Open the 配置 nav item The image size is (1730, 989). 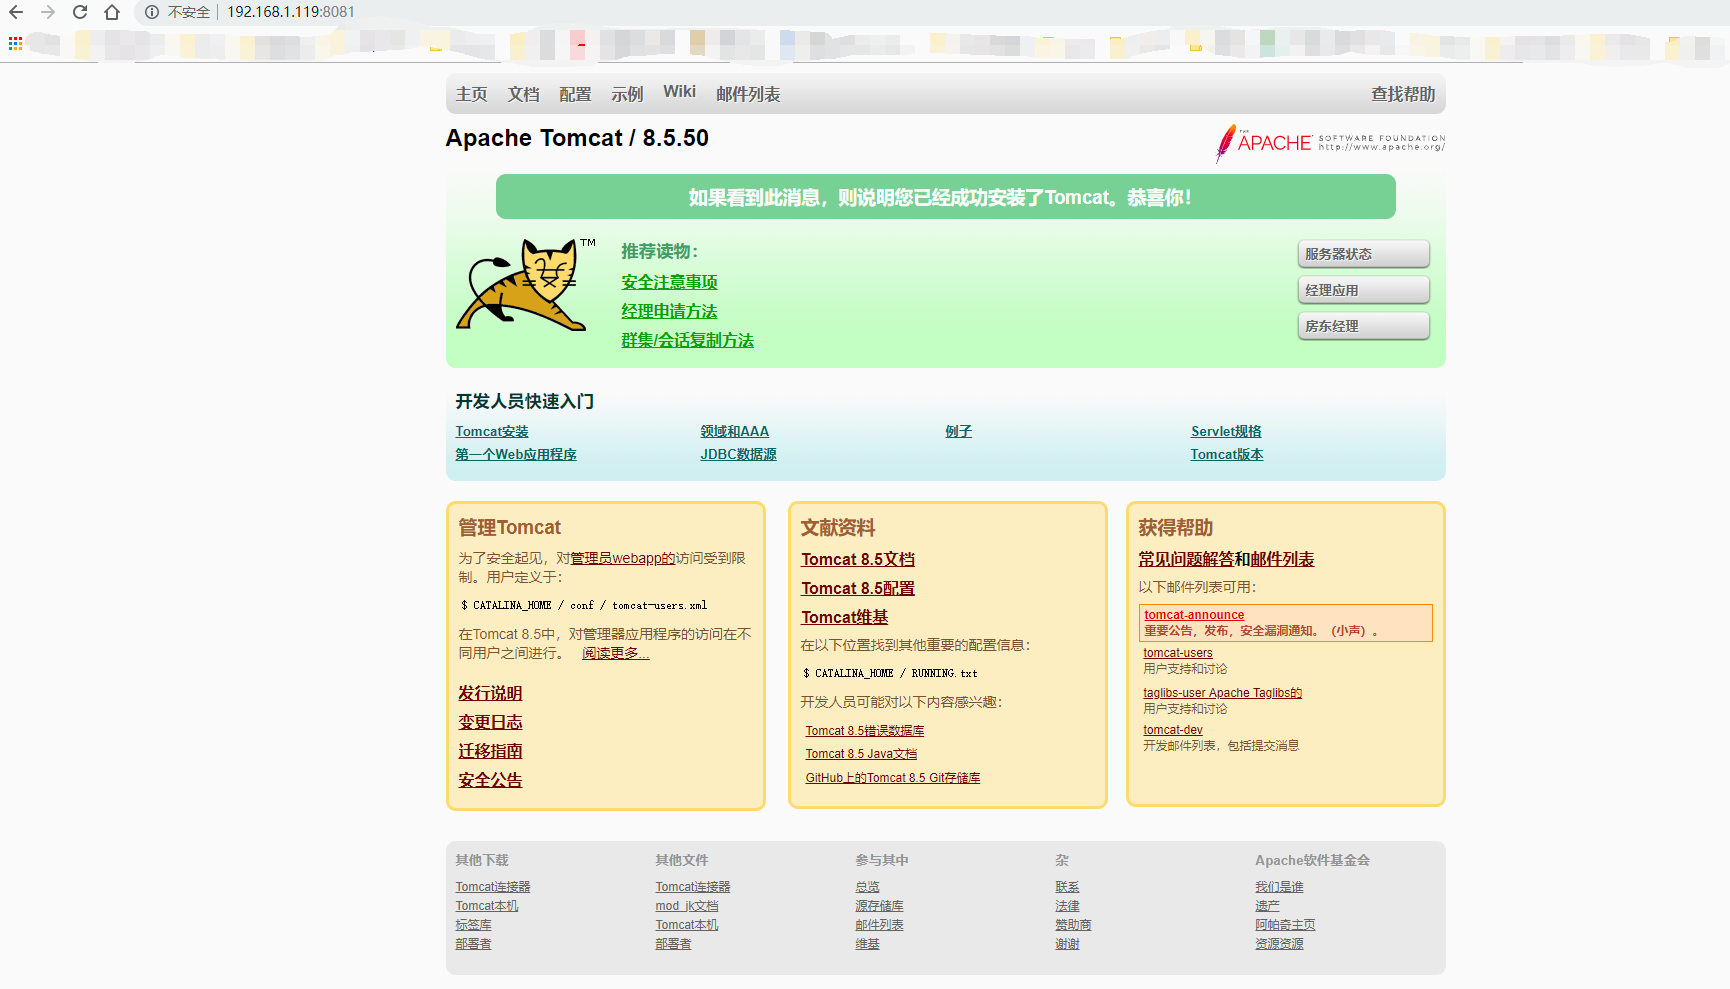point(575,94)
